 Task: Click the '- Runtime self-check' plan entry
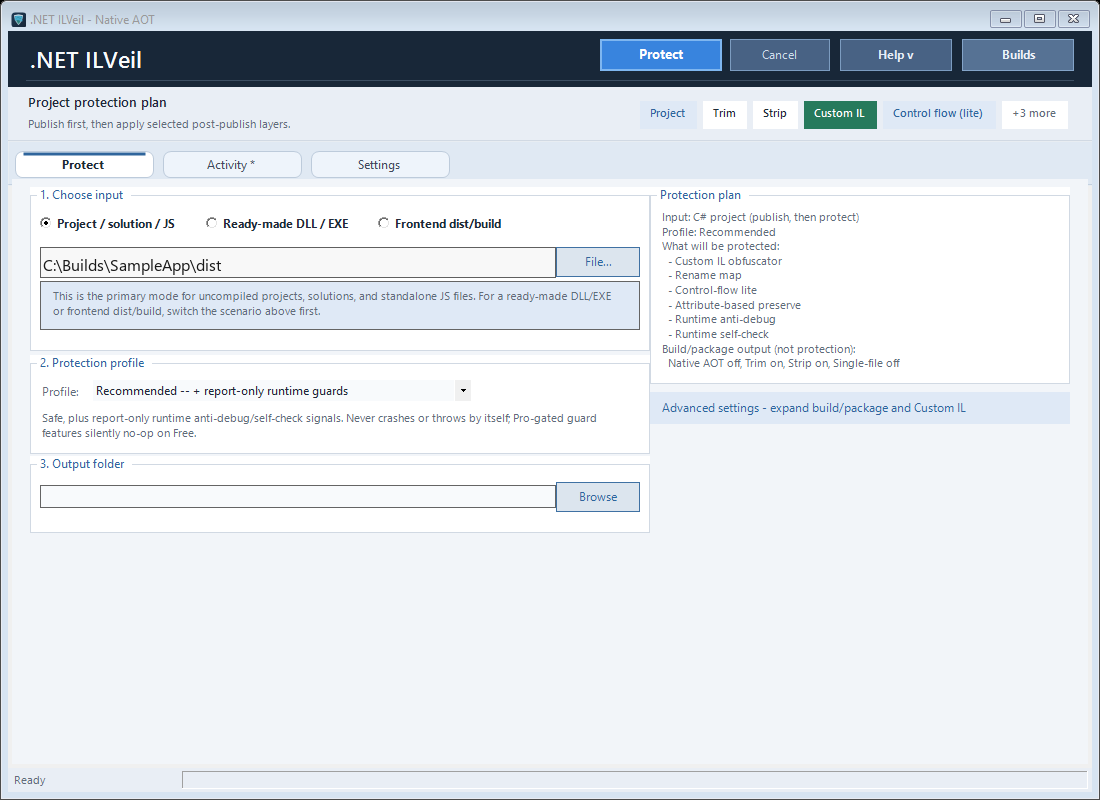tap(718, 335)
